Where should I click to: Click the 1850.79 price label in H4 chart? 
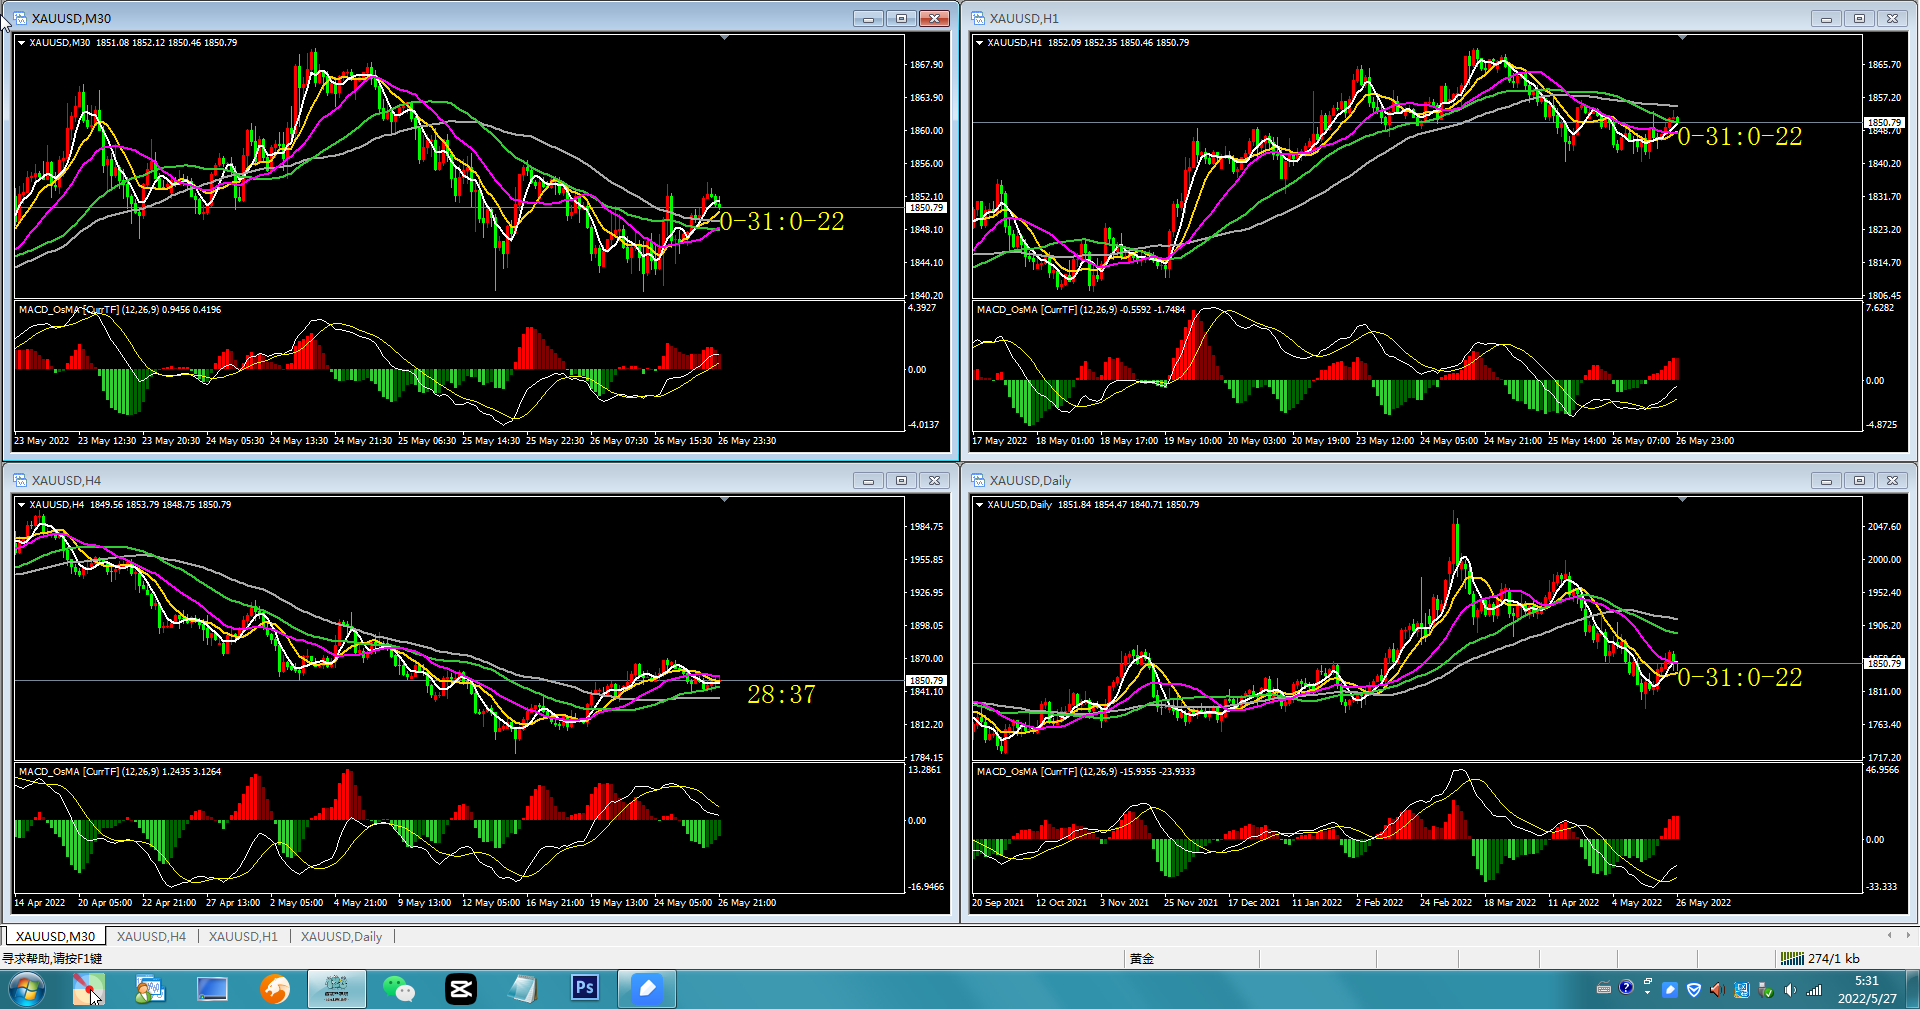(926, 680)
